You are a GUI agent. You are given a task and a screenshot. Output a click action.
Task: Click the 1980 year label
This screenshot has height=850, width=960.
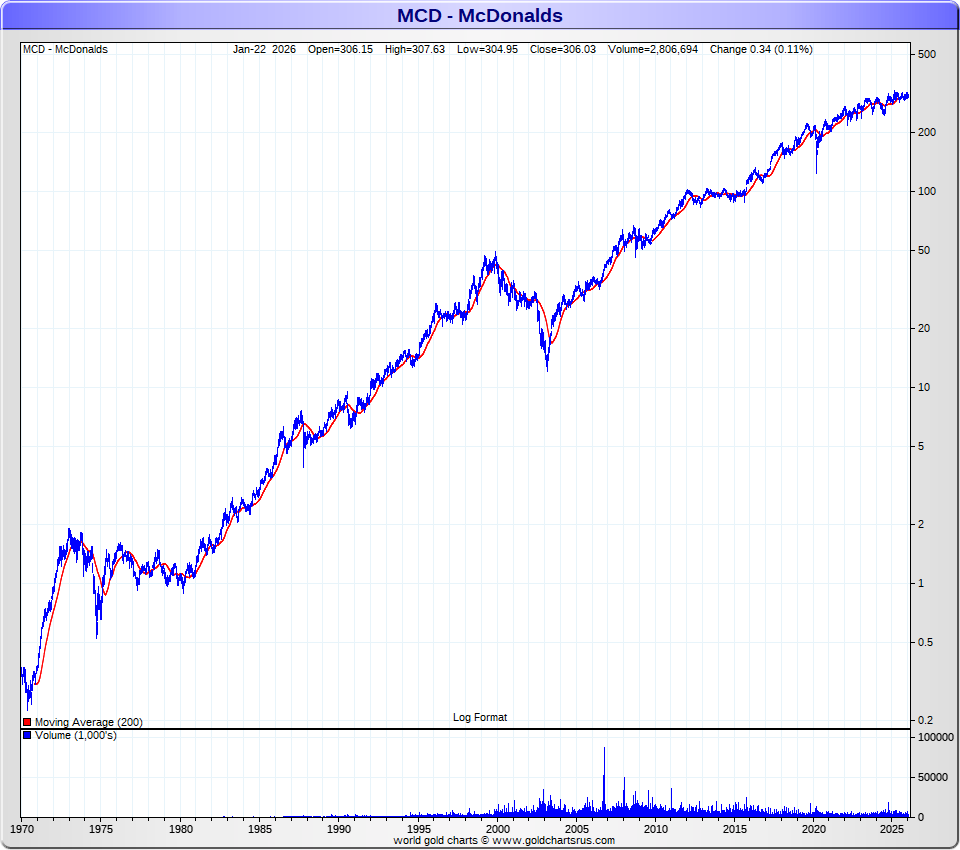[181, 829]
